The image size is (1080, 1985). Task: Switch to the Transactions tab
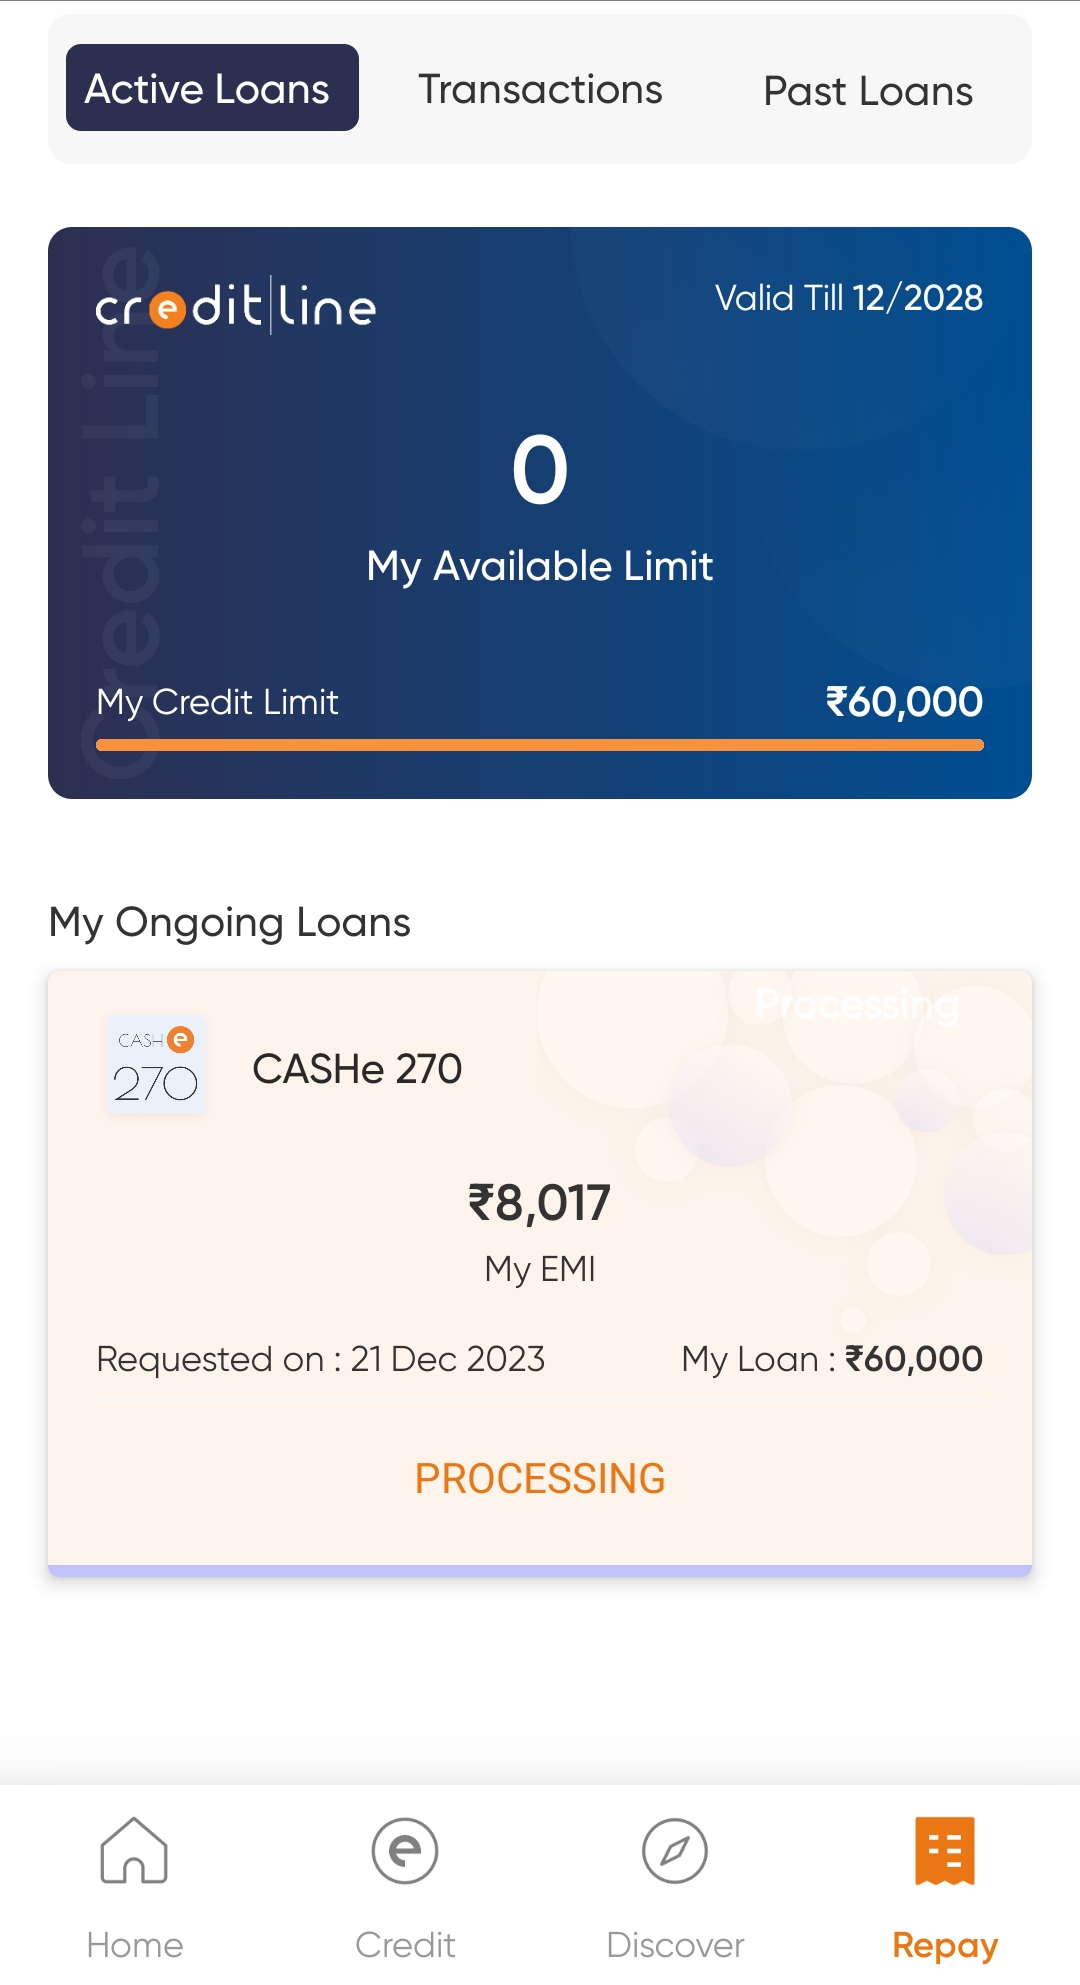click(x=540, y=89)
